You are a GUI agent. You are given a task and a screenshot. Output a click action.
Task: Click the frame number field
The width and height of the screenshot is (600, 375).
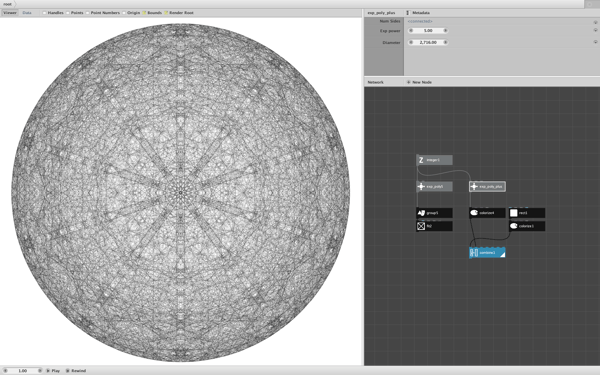[x=23, y=370]
